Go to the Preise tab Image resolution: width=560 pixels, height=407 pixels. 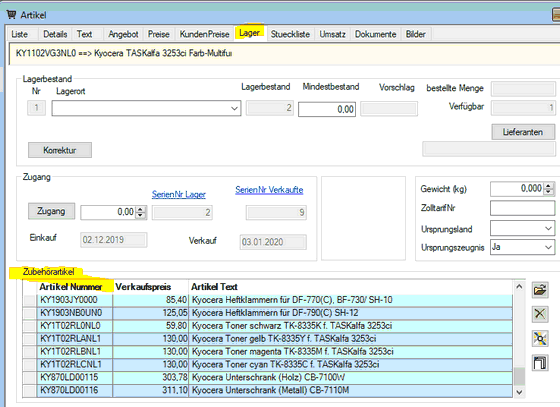(x=159, y=34)
